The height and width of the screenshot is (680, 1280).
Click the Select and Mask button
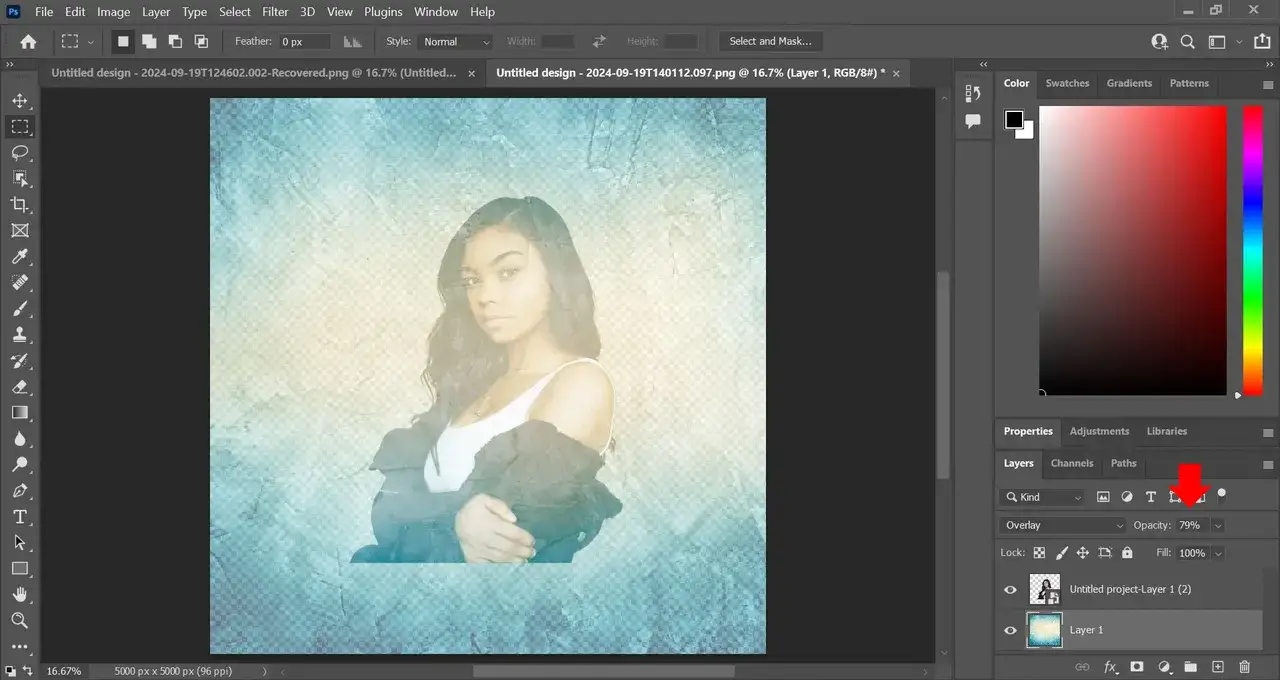coord(770,42)
